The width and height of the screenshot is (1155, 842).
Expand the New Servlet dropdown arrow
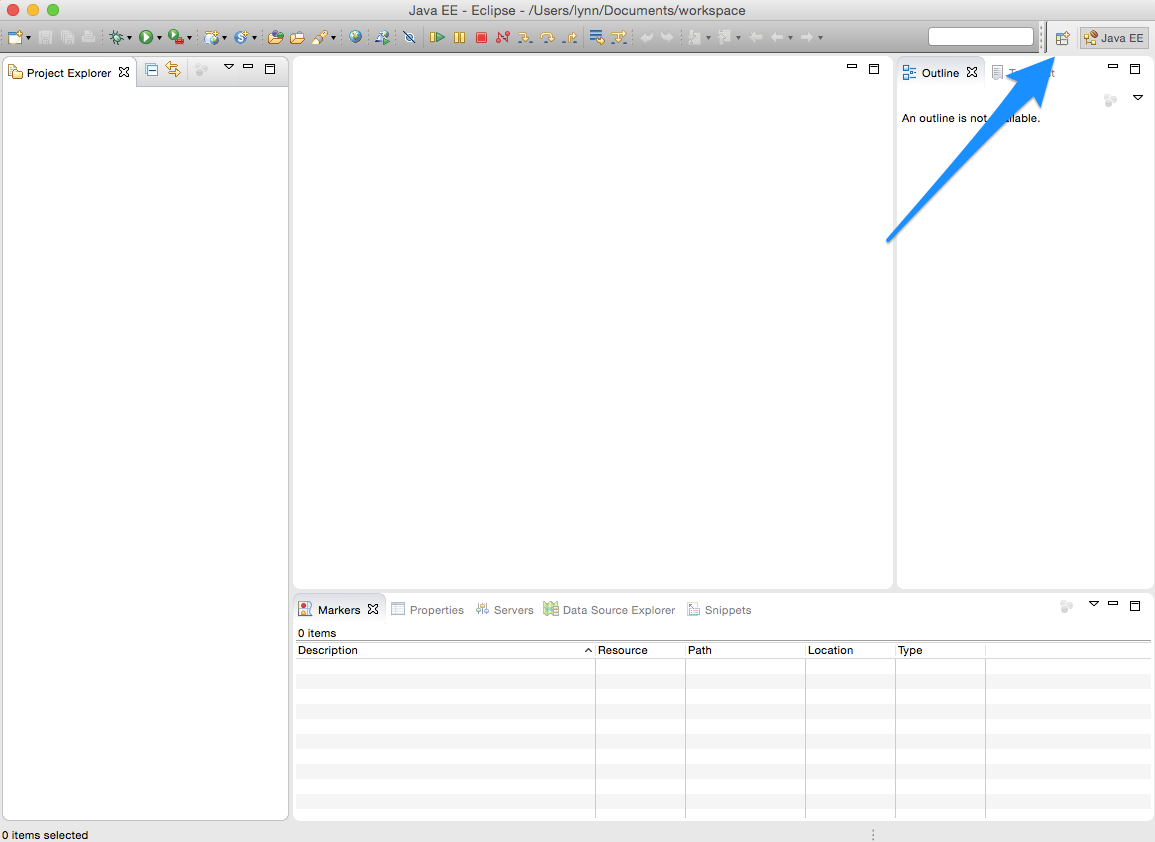(254, 38)
